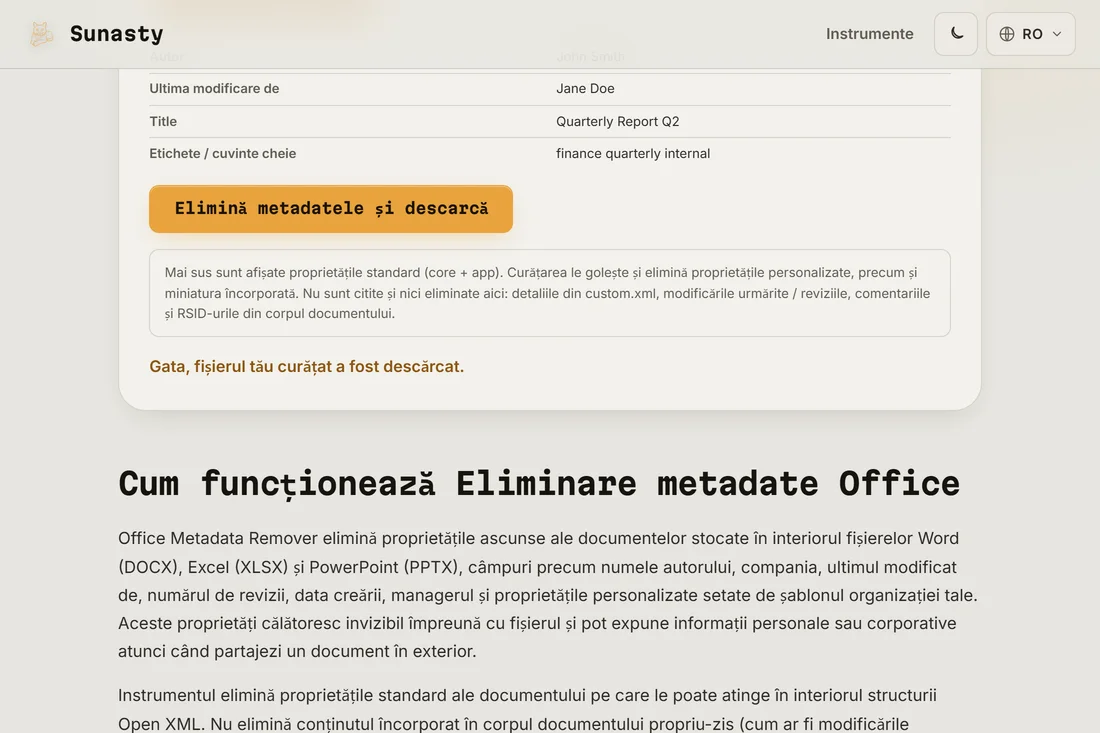Select 'Etichete / cuvinte cheie' label
This screenshot has height=733, width=1100.
pyautogui.click(x=222, y=154)
